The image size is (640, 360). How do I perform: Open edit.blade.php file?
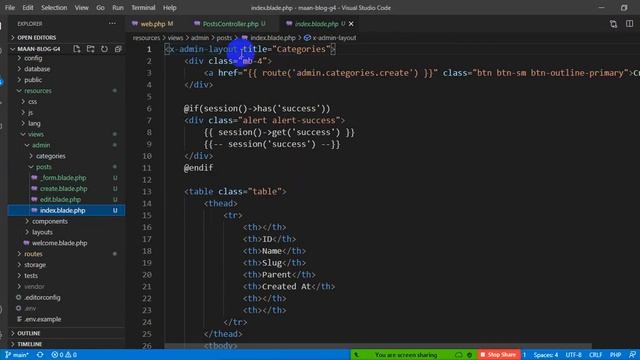tap(60, 200)
